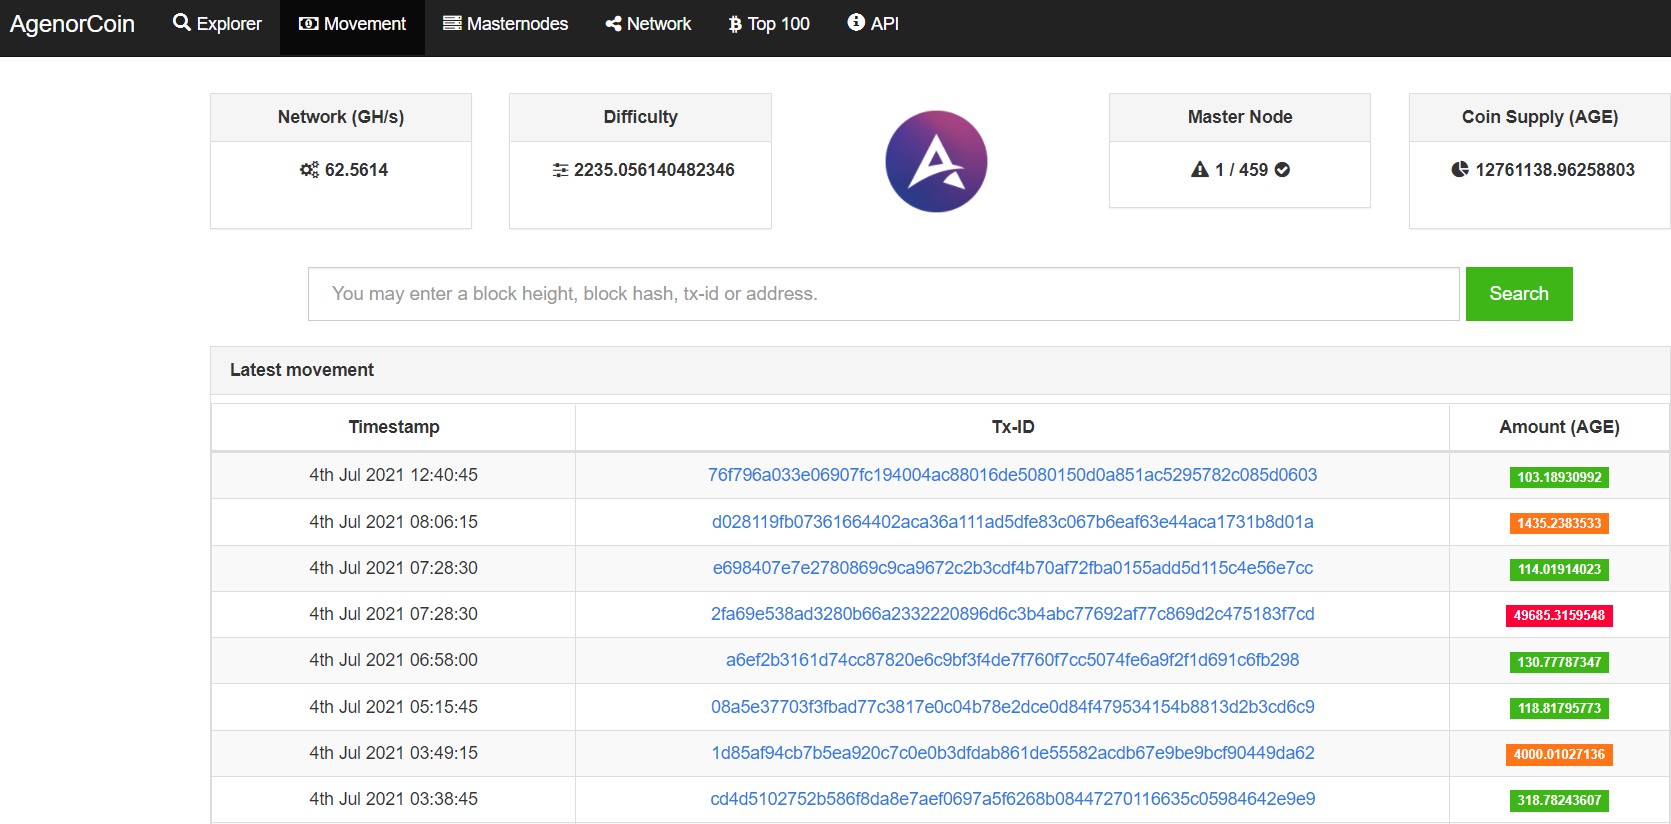Click the red 49685.3159548 amount badge
This screenshot has width=1671, height=824.
point(1559,616)
